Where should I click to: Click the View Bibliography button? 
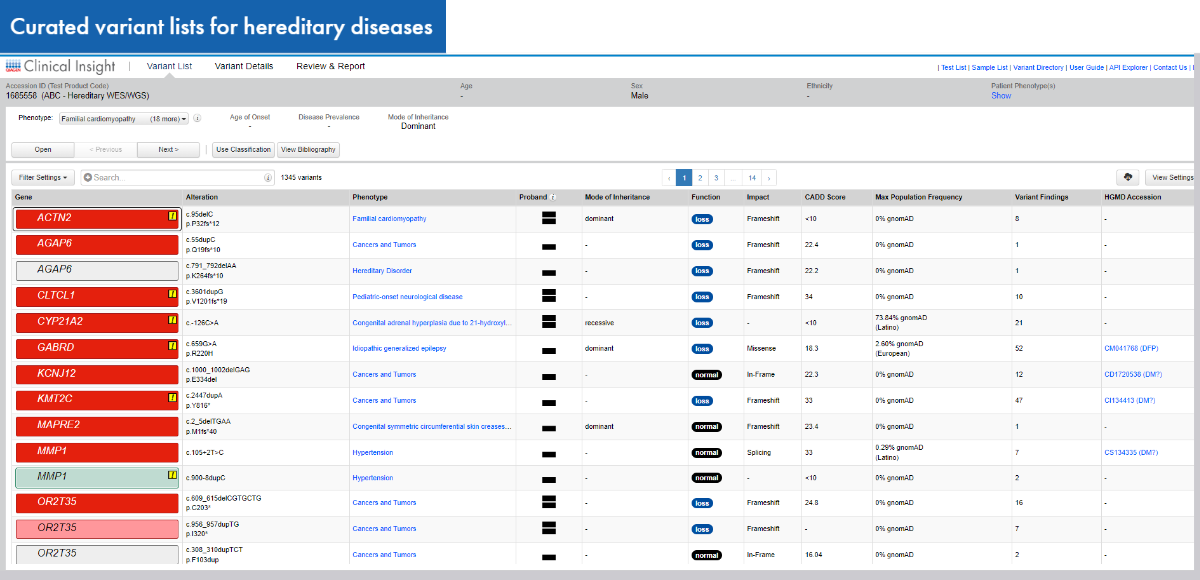[308, 150]
